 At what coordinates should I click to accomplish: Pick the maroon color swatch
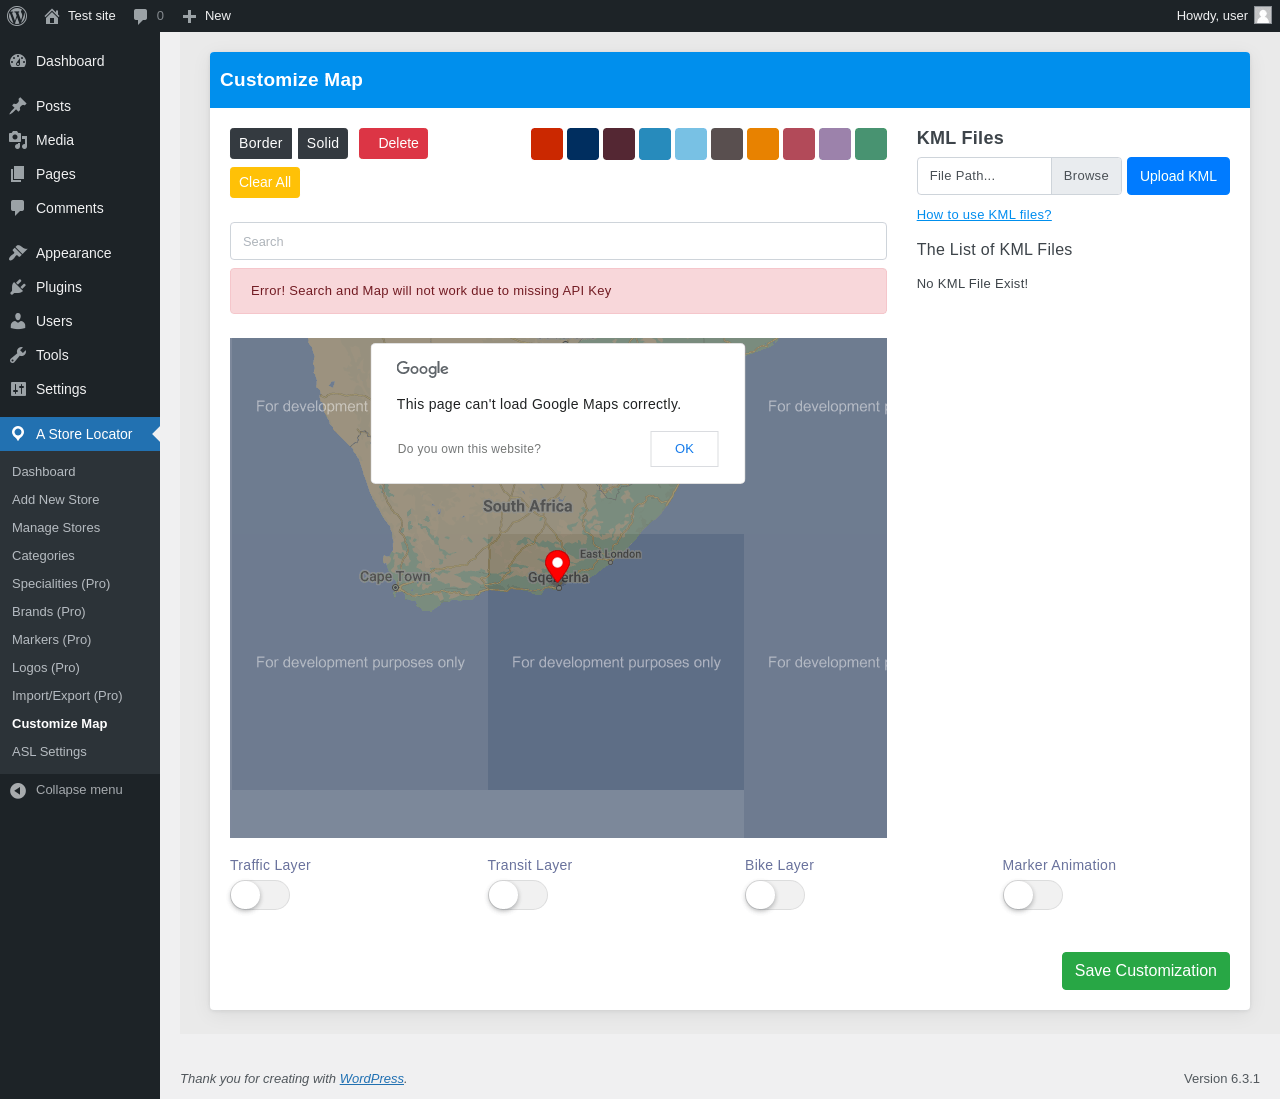coord(619,144)
